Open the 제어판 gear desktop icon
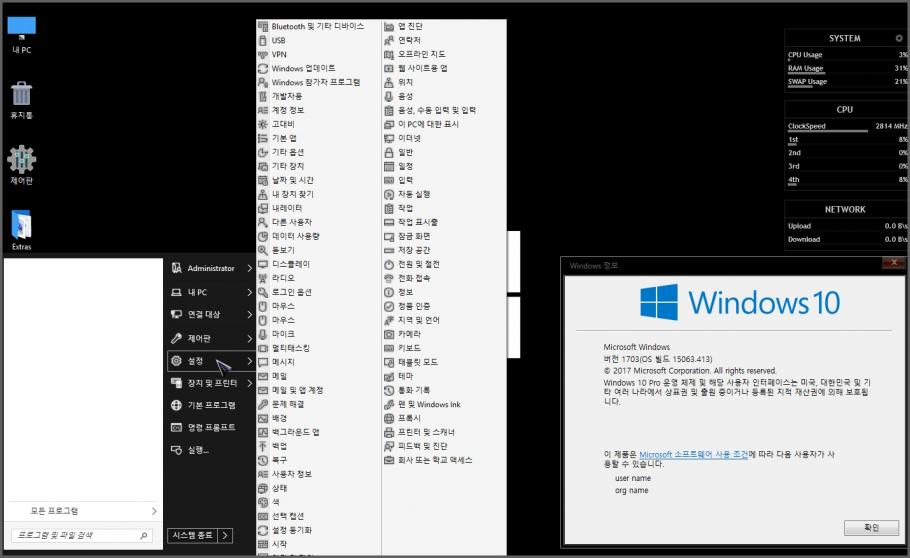 point(21,165)
